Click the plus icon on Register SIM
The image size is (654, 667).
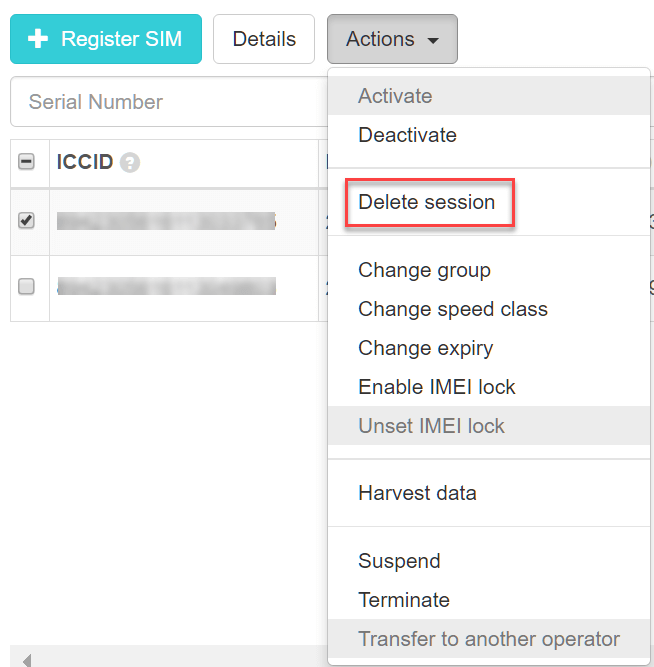click(x=38, y=39)
